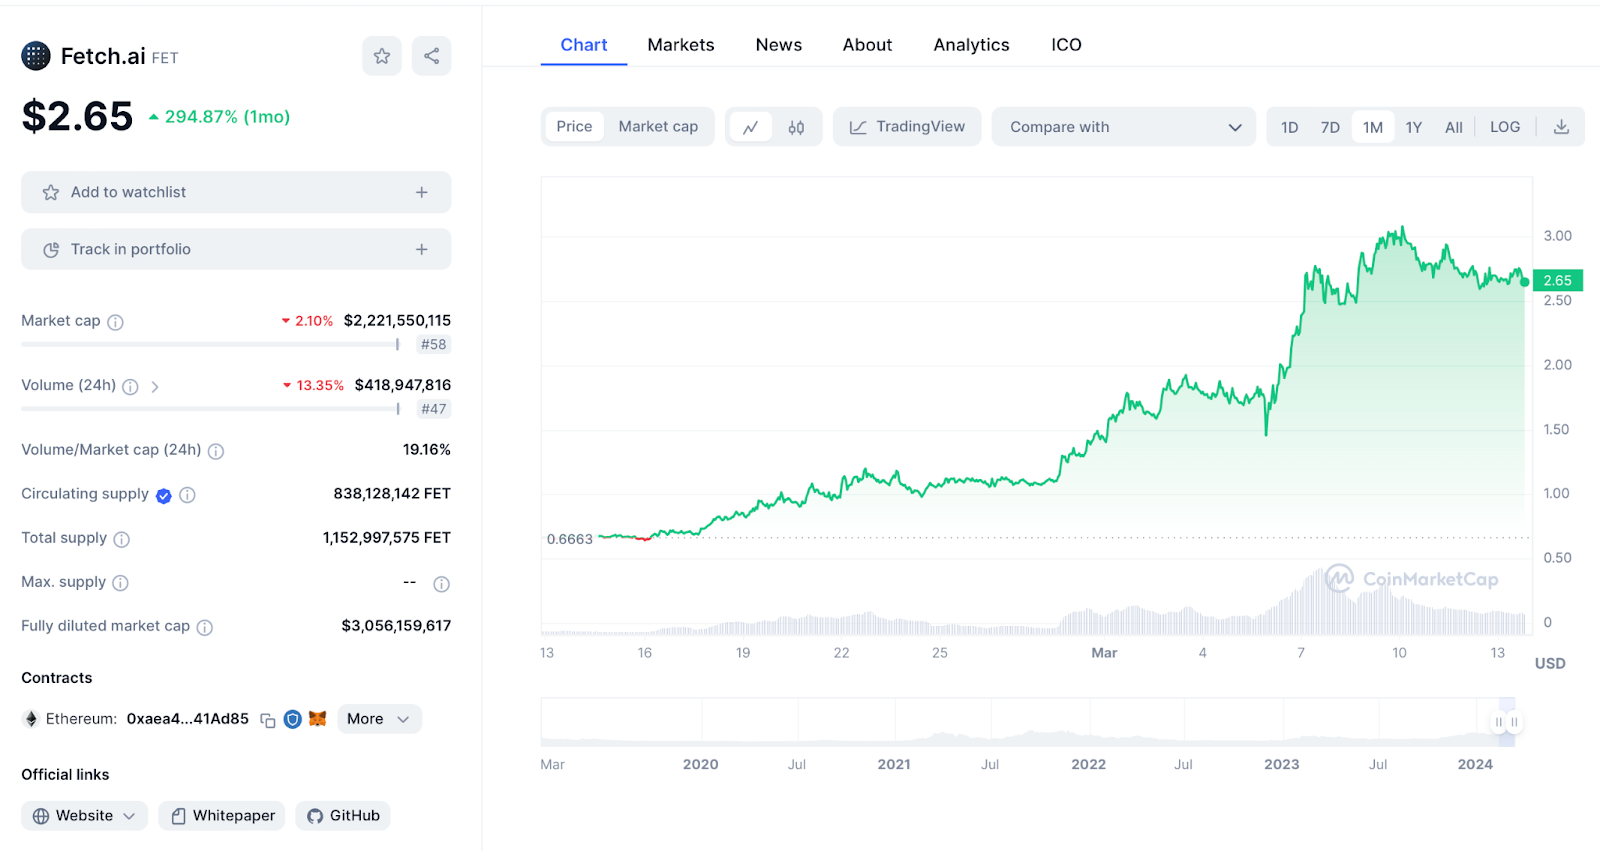Select the 1M time range
The height and width of the screenshot is (851, 1600).
pos(1373,127)
